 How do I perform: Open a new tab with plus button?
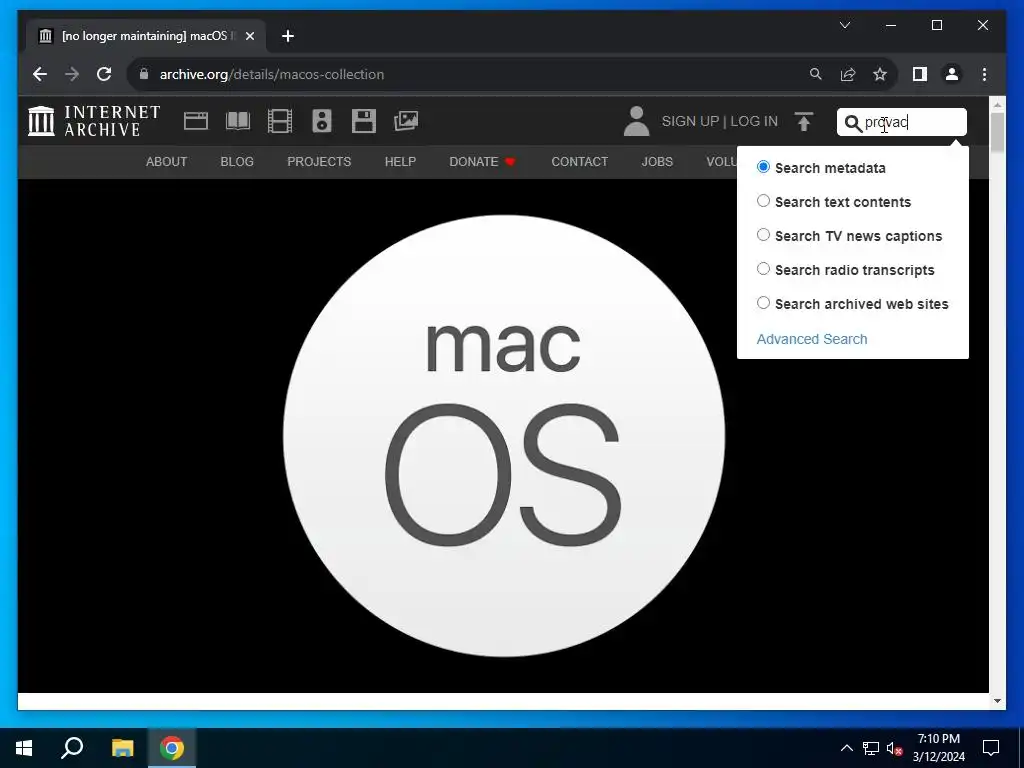pos(287,36)
